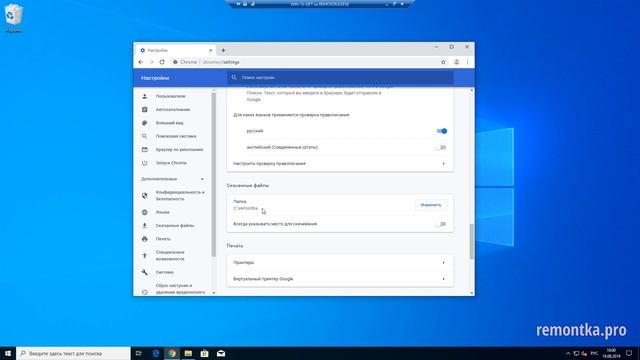Click the chrome://settings address bar
The width and height of the screenshot is (640, 360).
tap(308, 62)
